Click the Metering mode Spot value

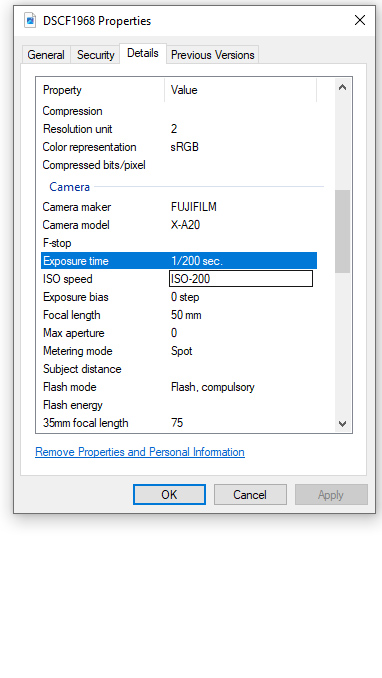[x=182, y=351]
